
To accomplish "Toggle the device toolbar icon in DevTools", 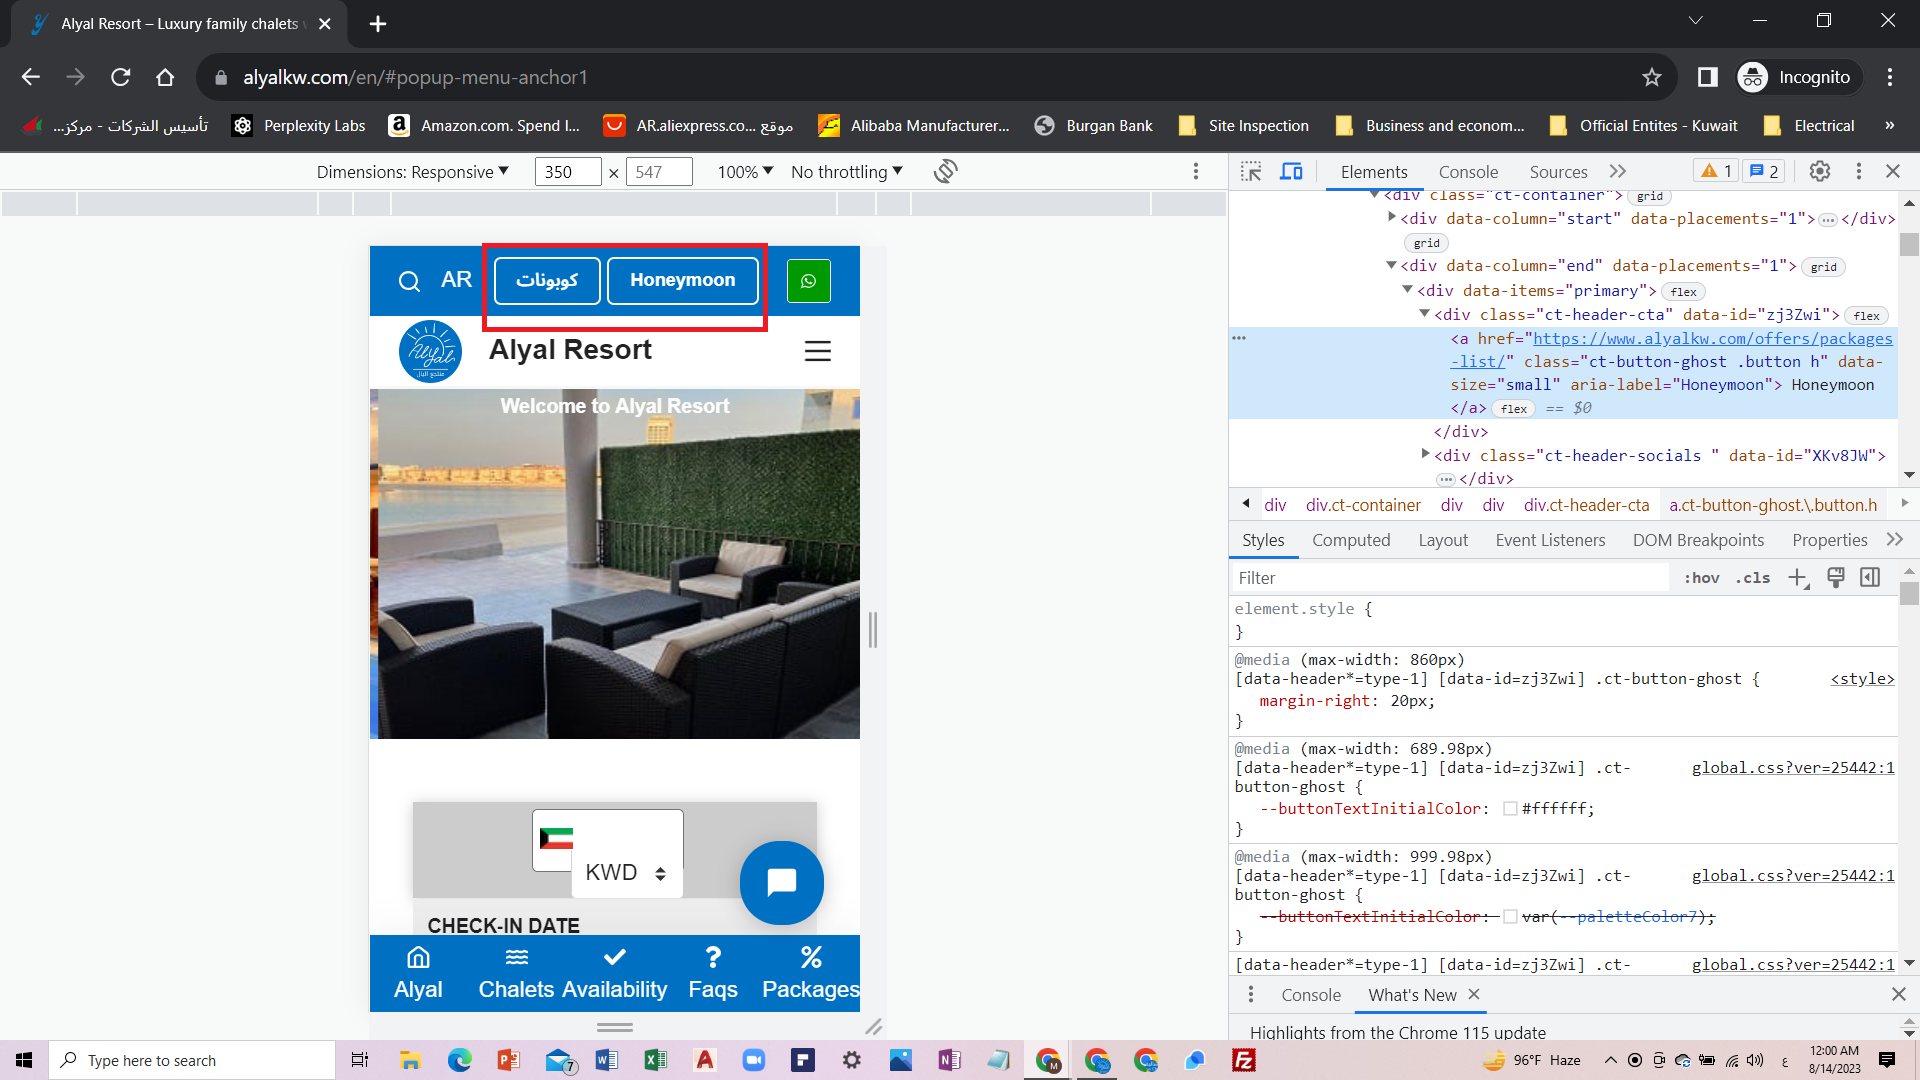I will (1291, 171).
